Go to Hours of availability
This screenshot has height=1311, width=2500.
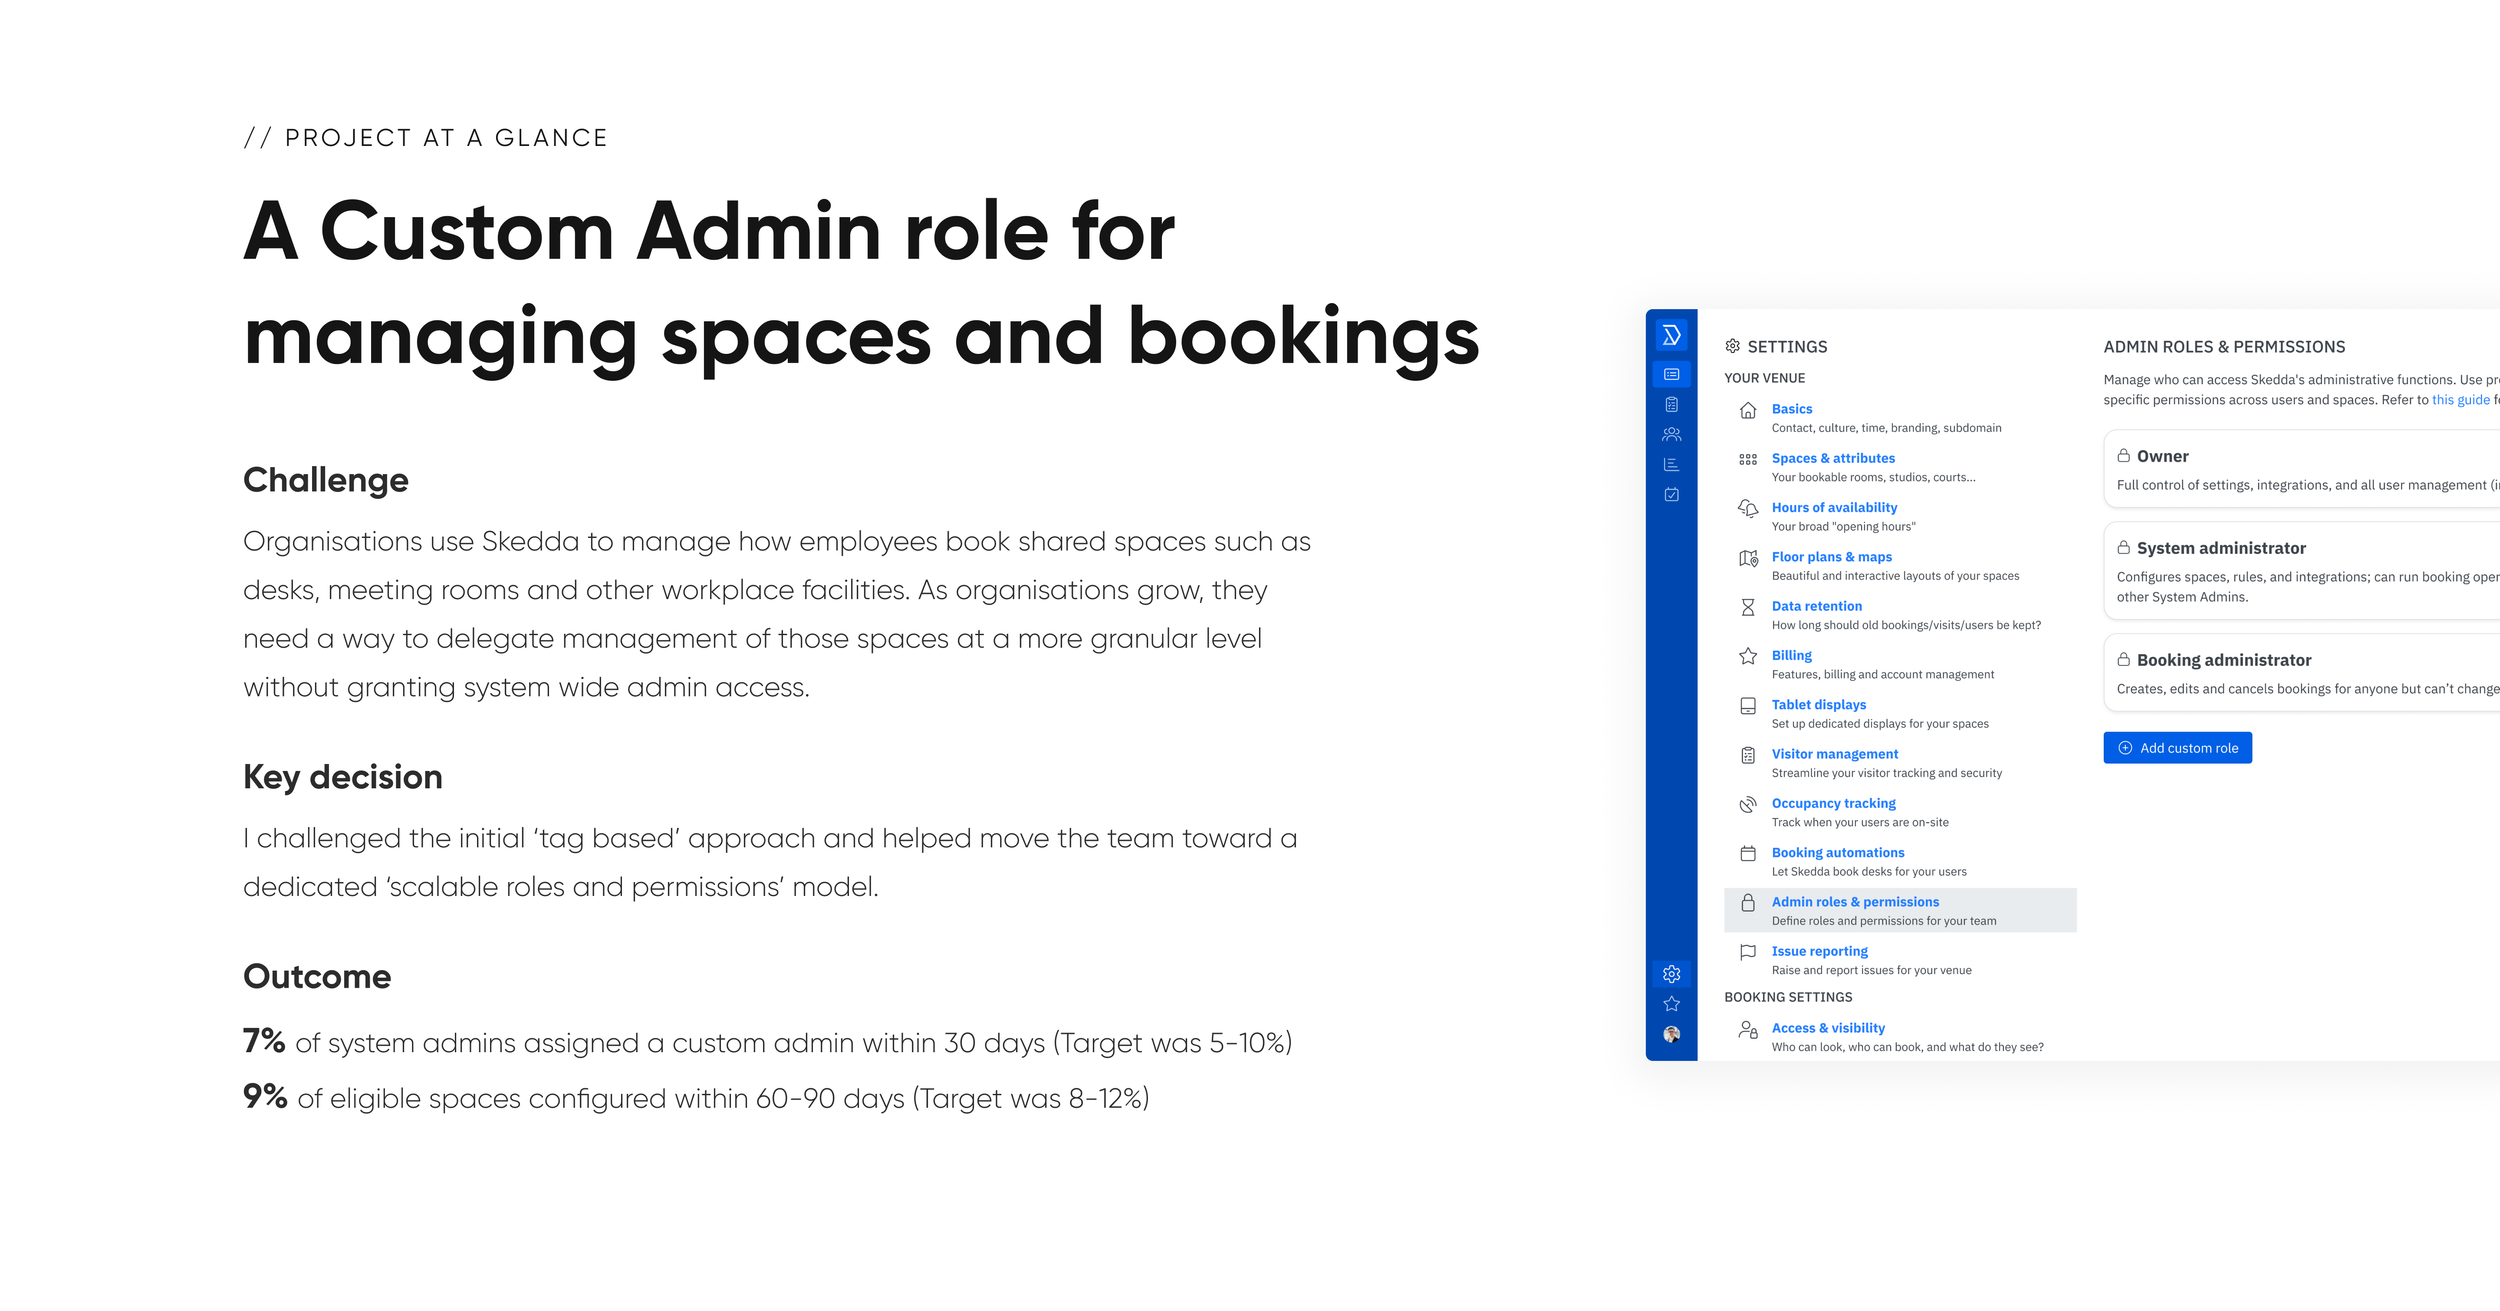point(1833,507)
